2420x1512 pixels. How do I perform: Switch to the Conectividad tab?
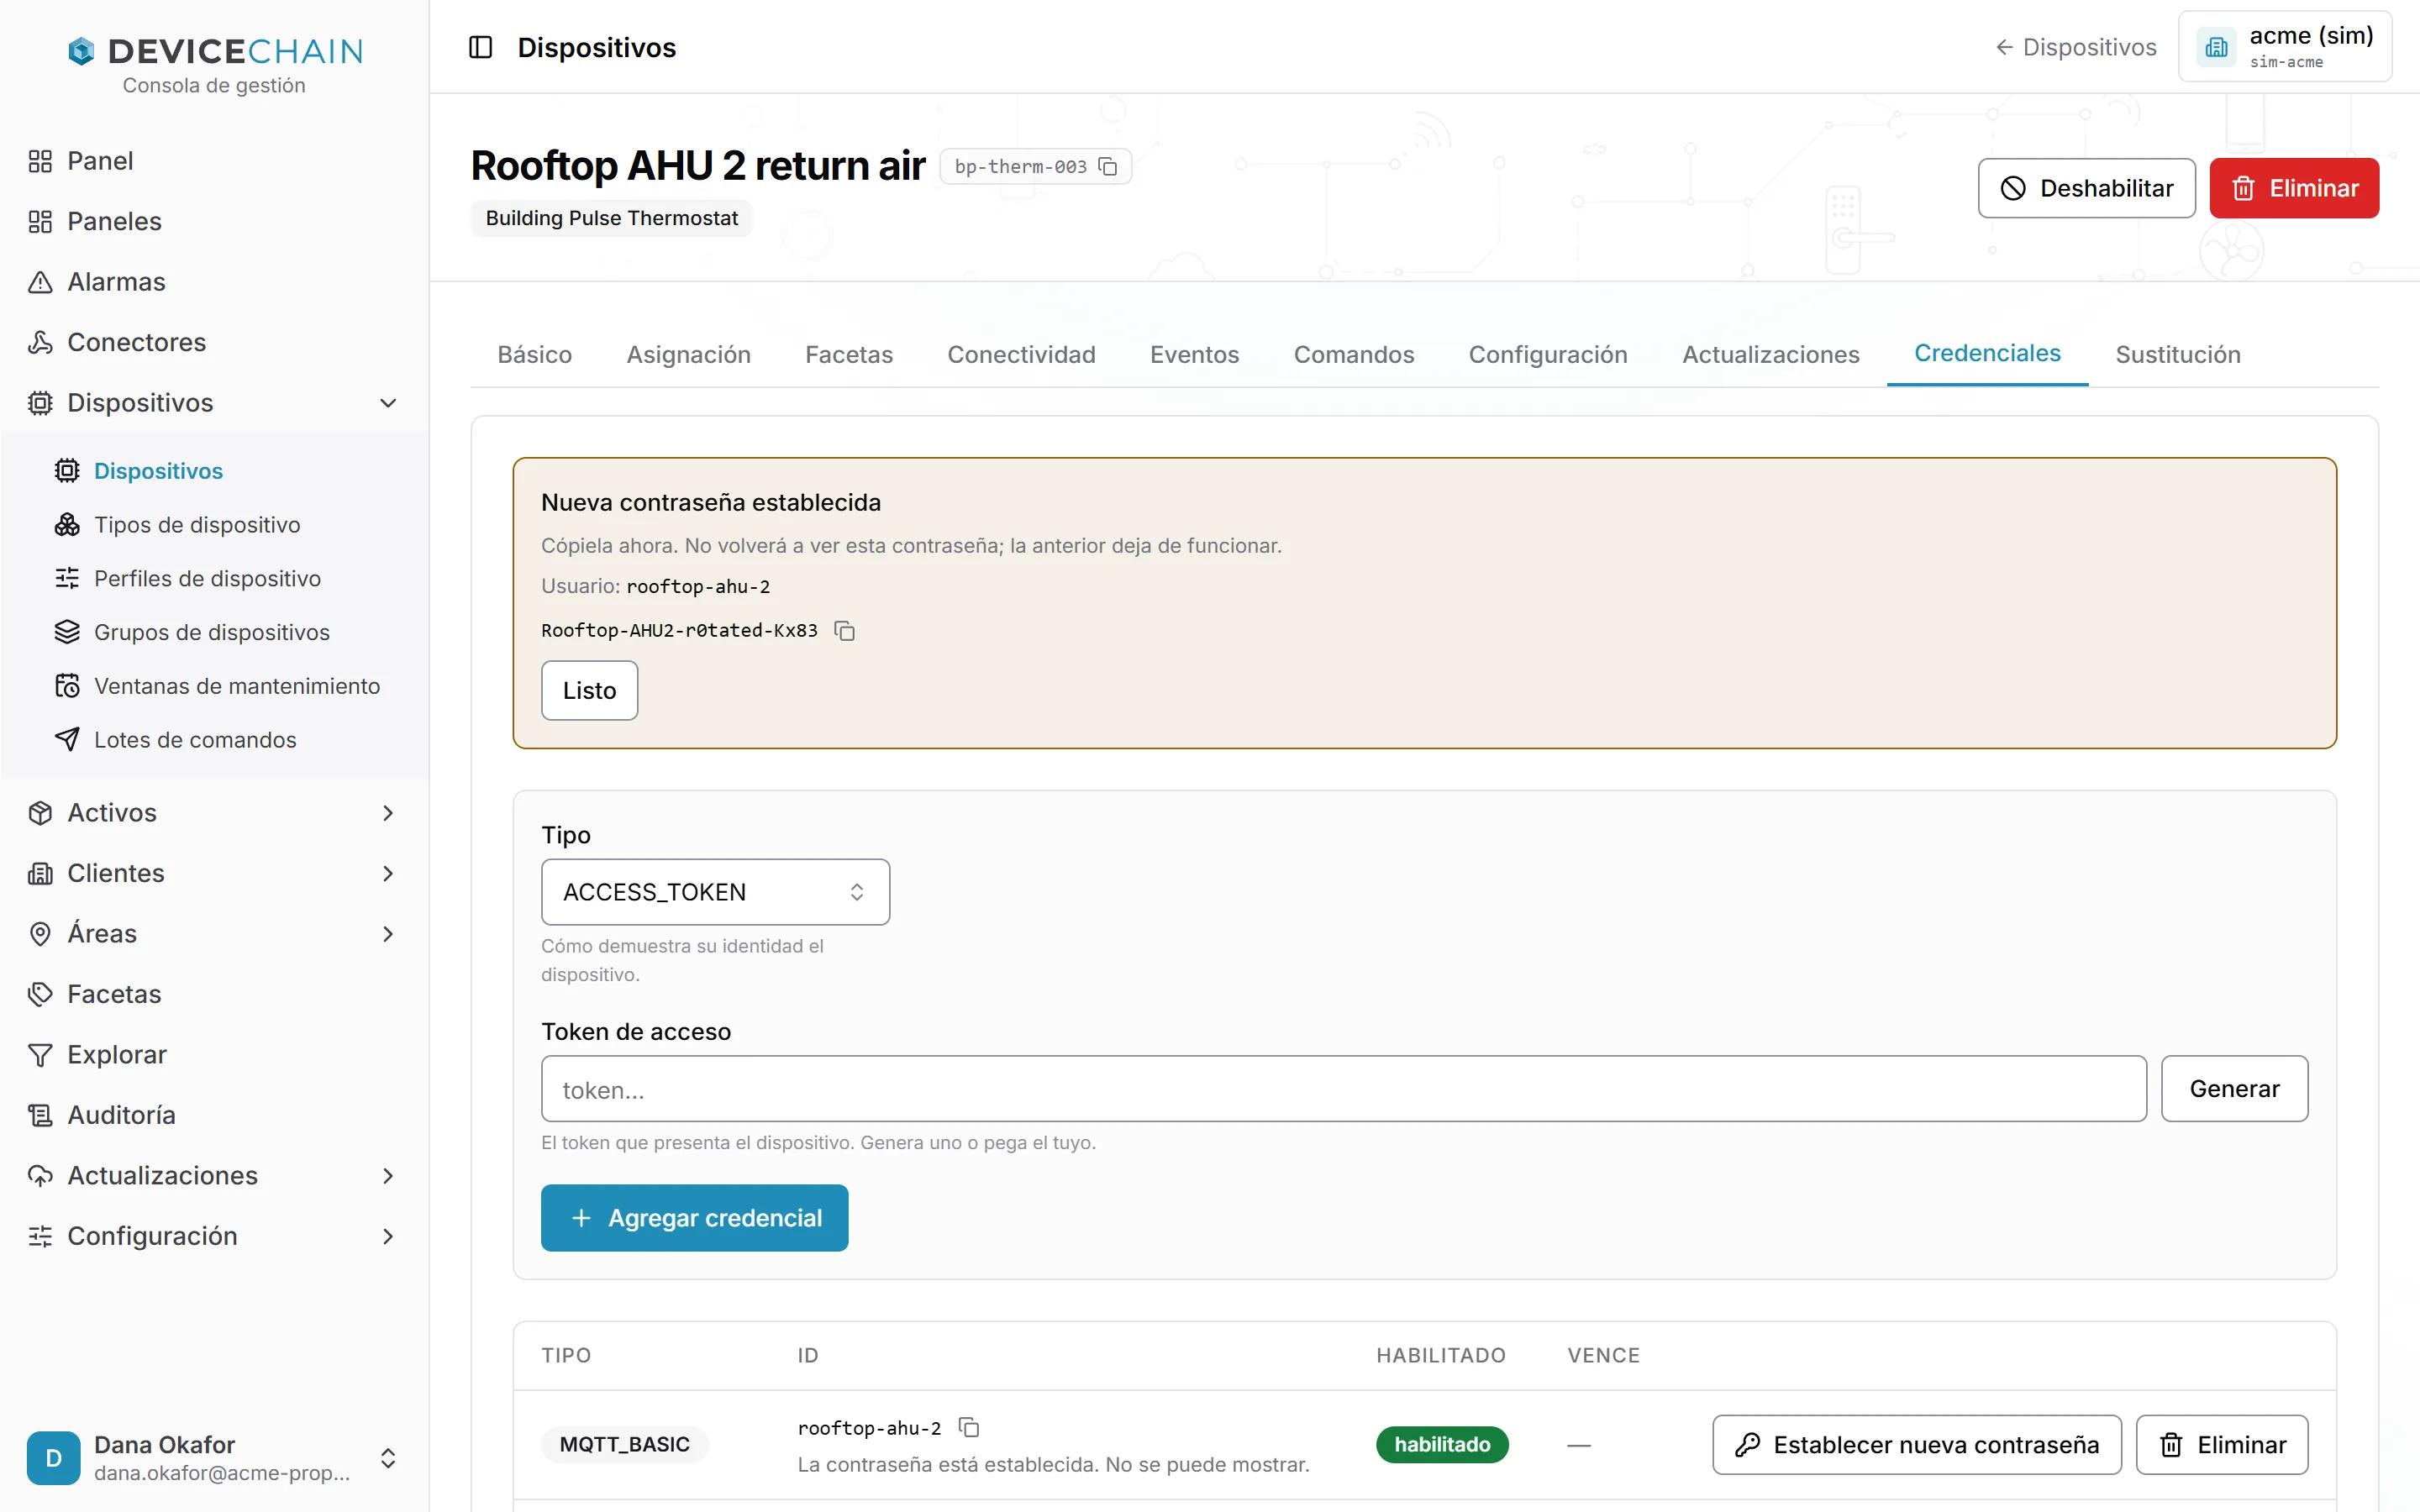1021,354
